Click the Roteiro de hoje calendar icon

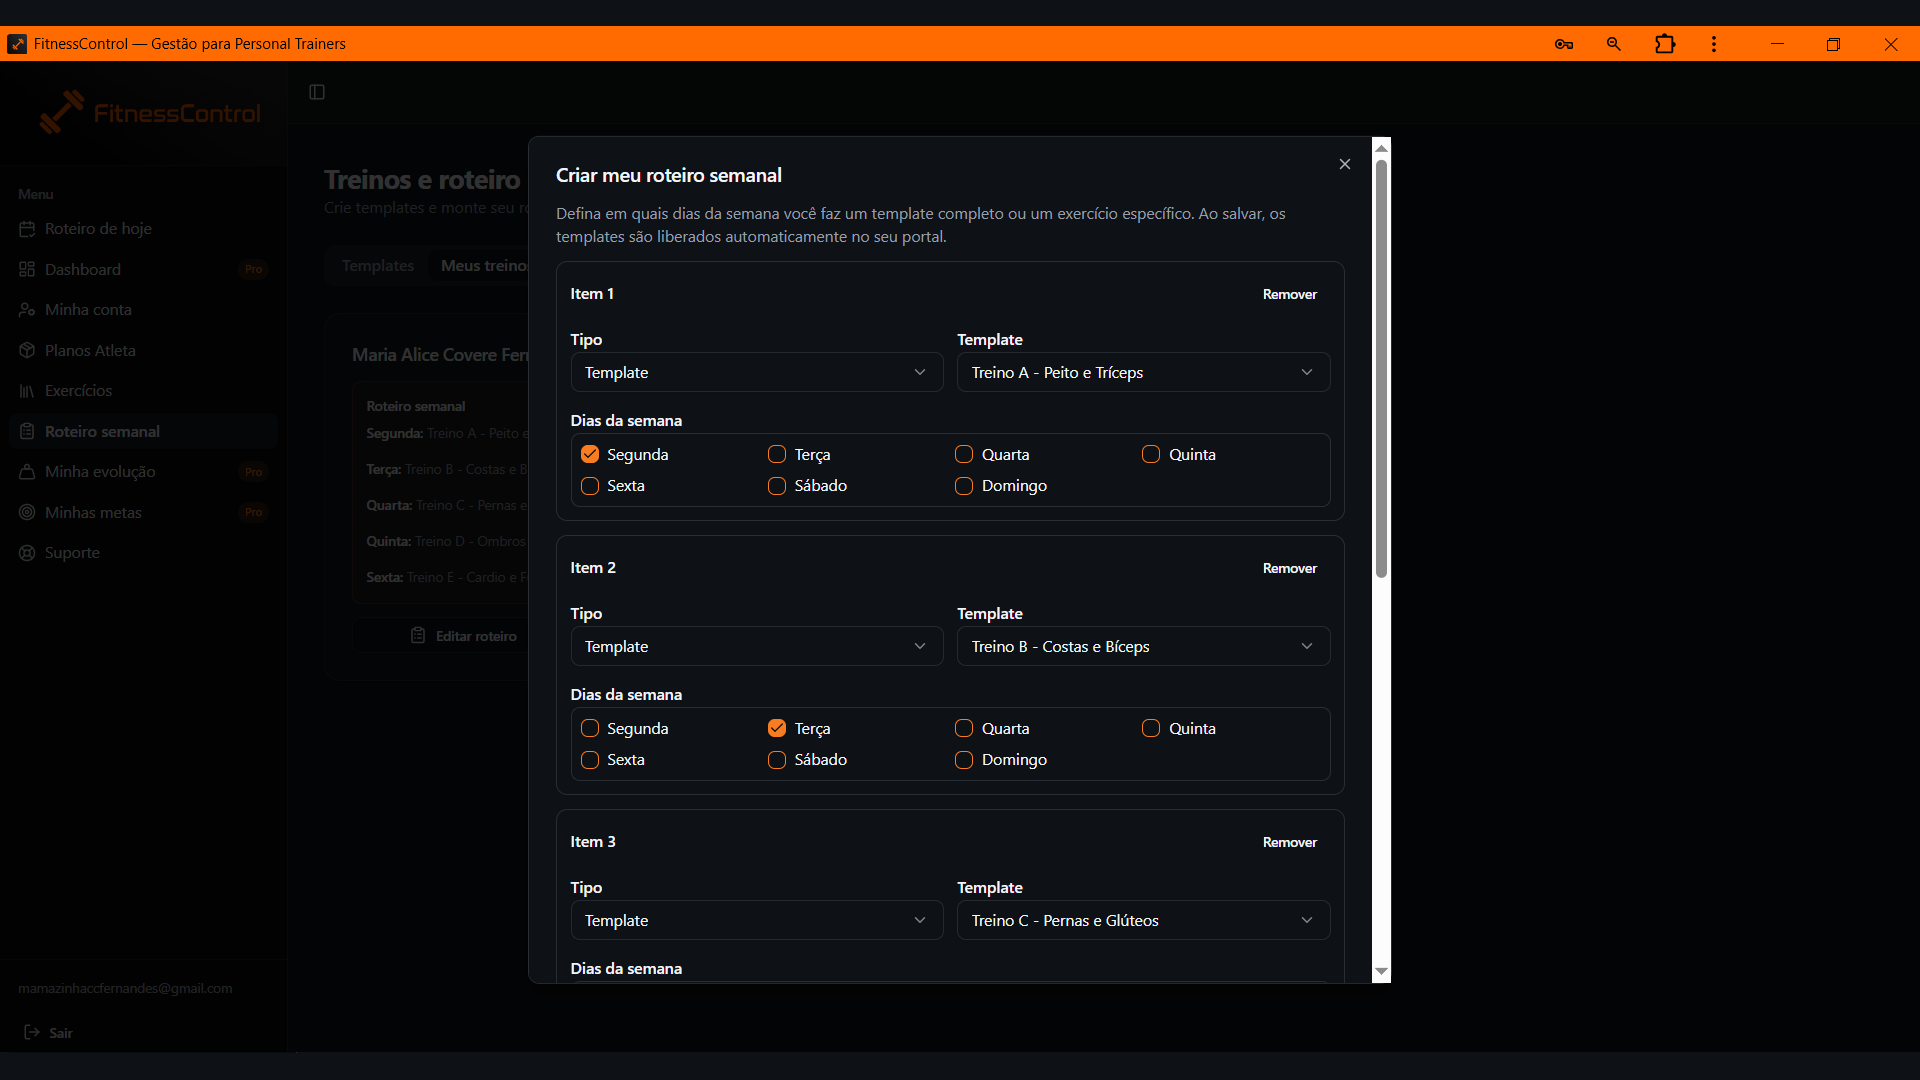click(x=27, y=229)
